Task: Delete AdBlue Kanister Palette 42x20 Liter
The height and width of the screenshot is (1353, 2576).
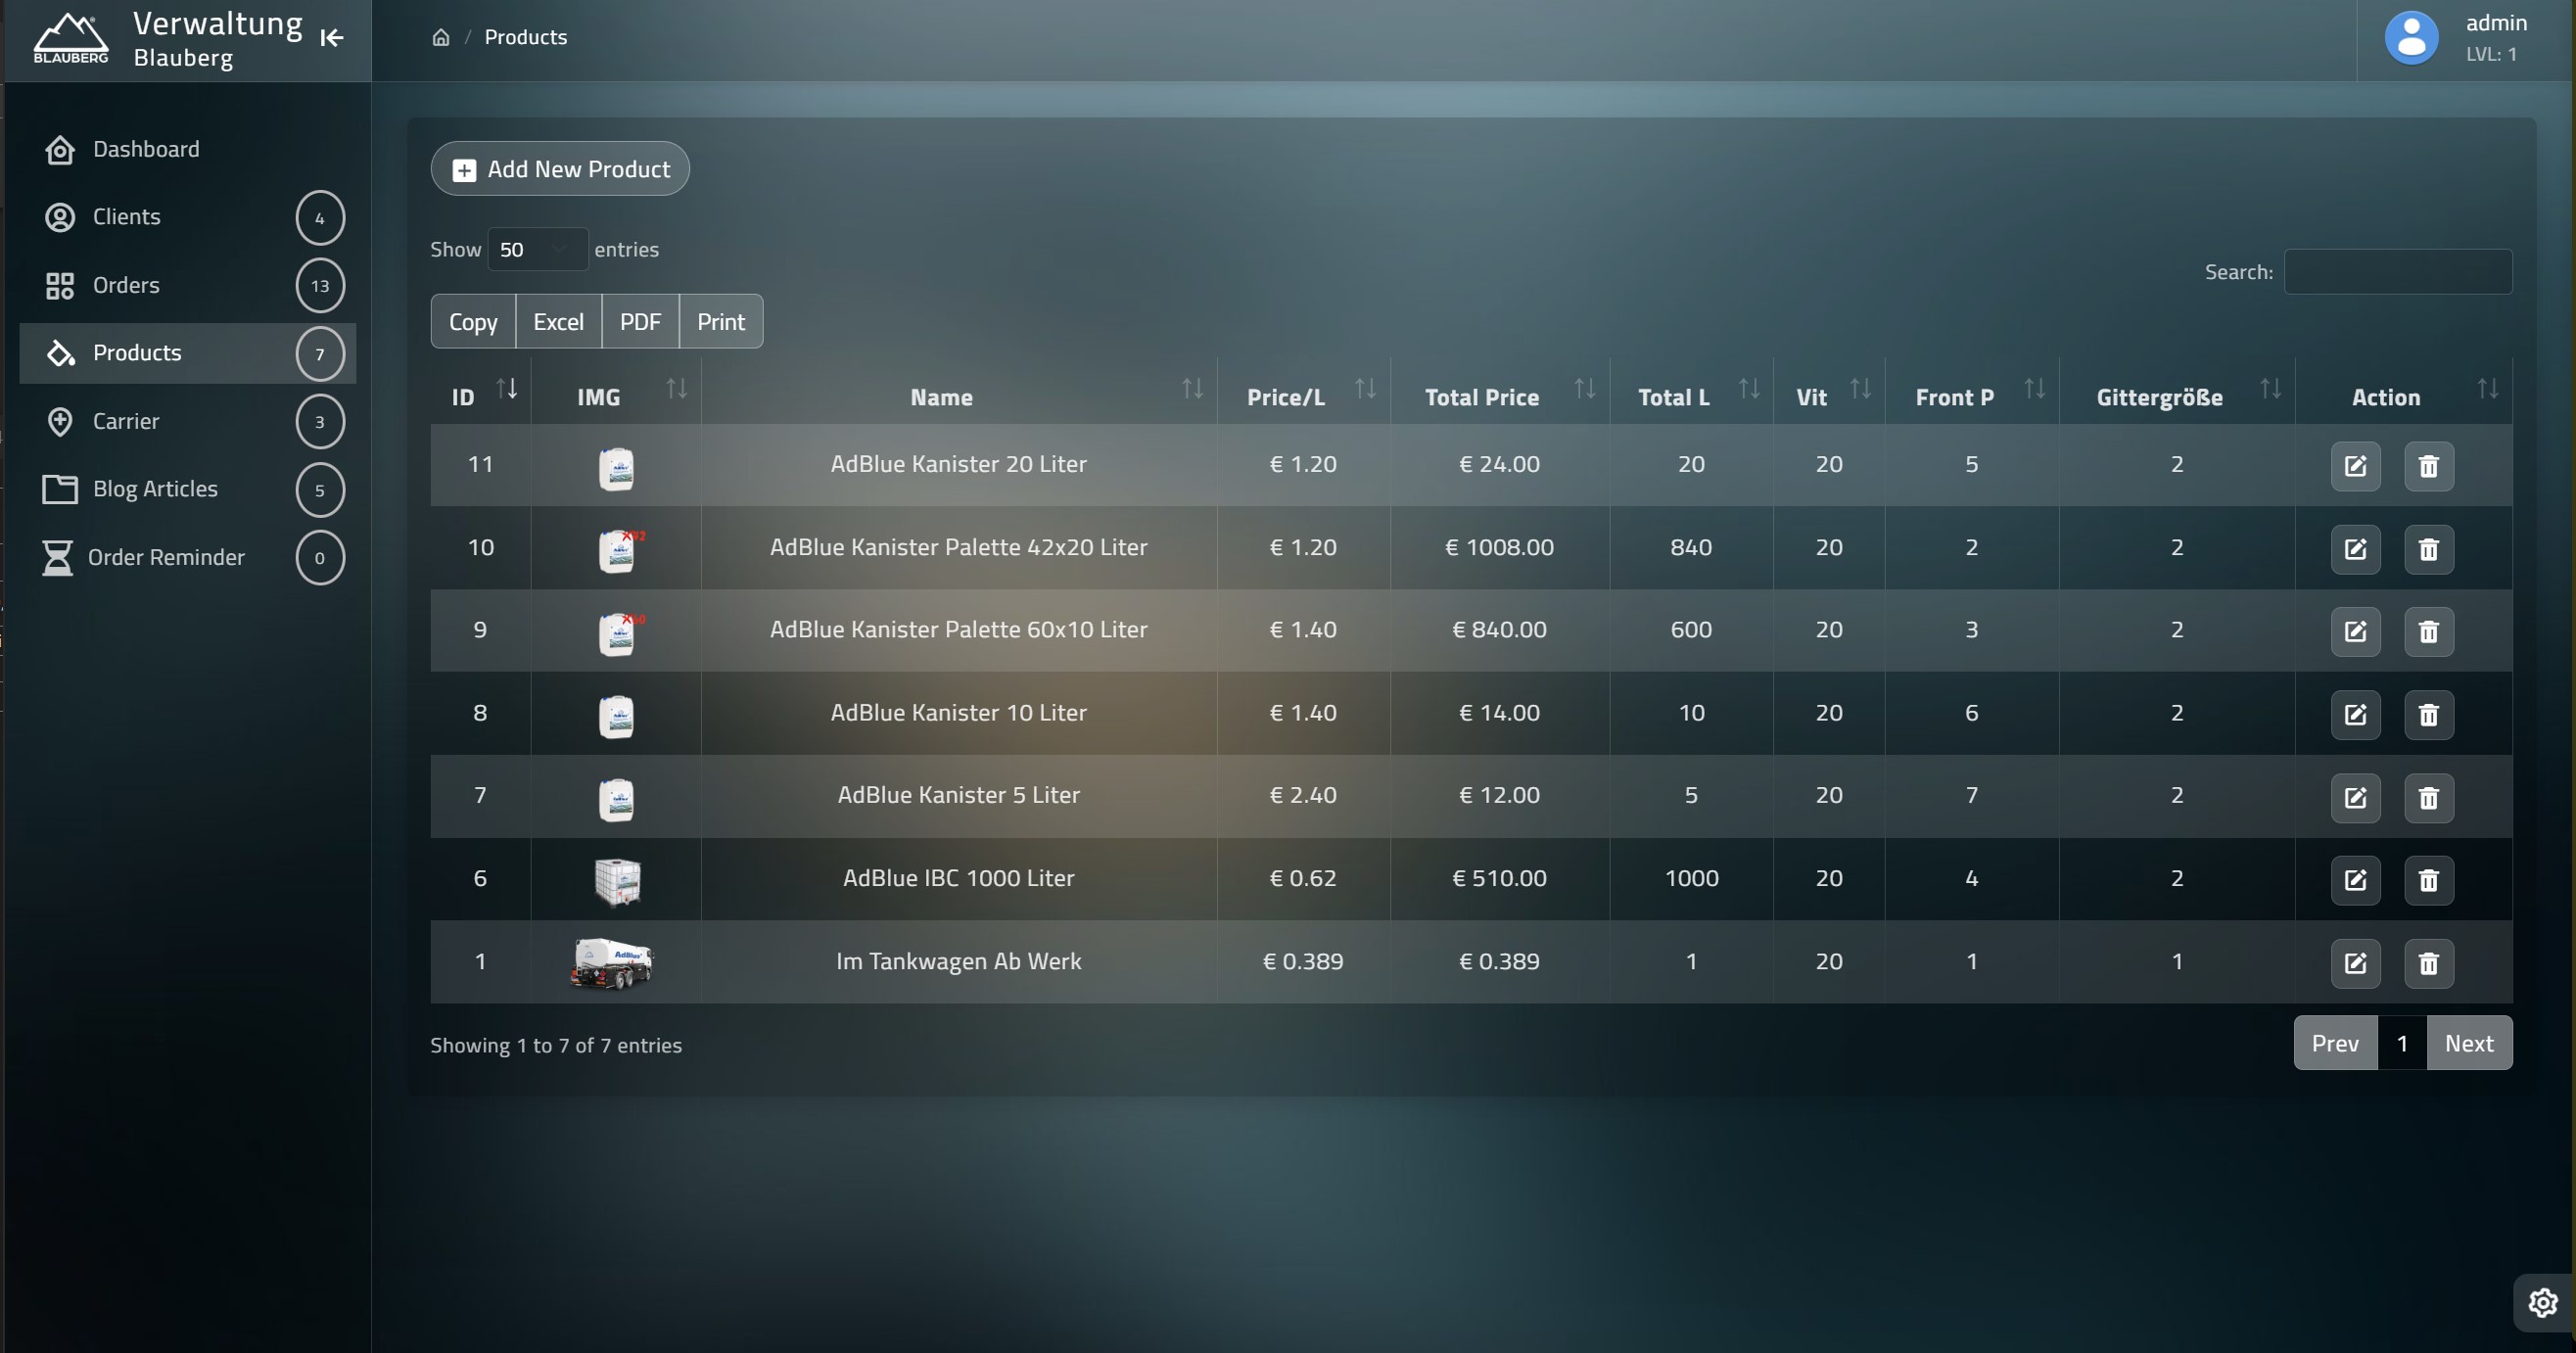Action: tap(2428, 549)
